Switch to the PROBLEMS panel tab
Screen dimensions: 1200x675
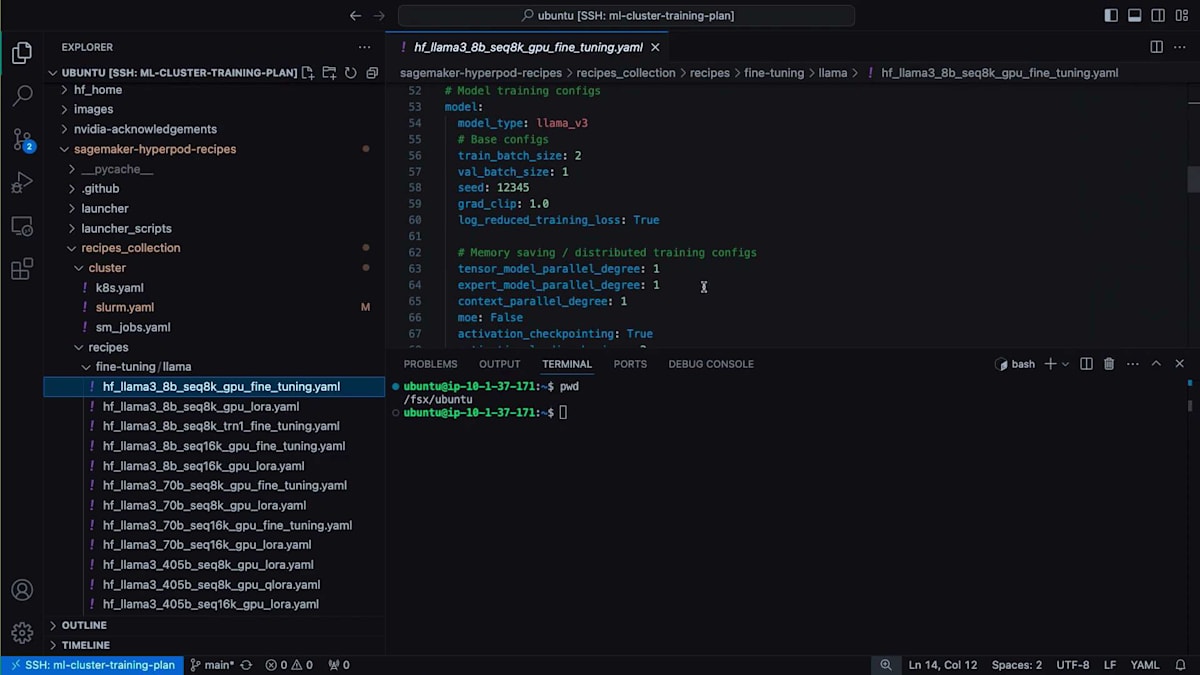click(430, 364)
